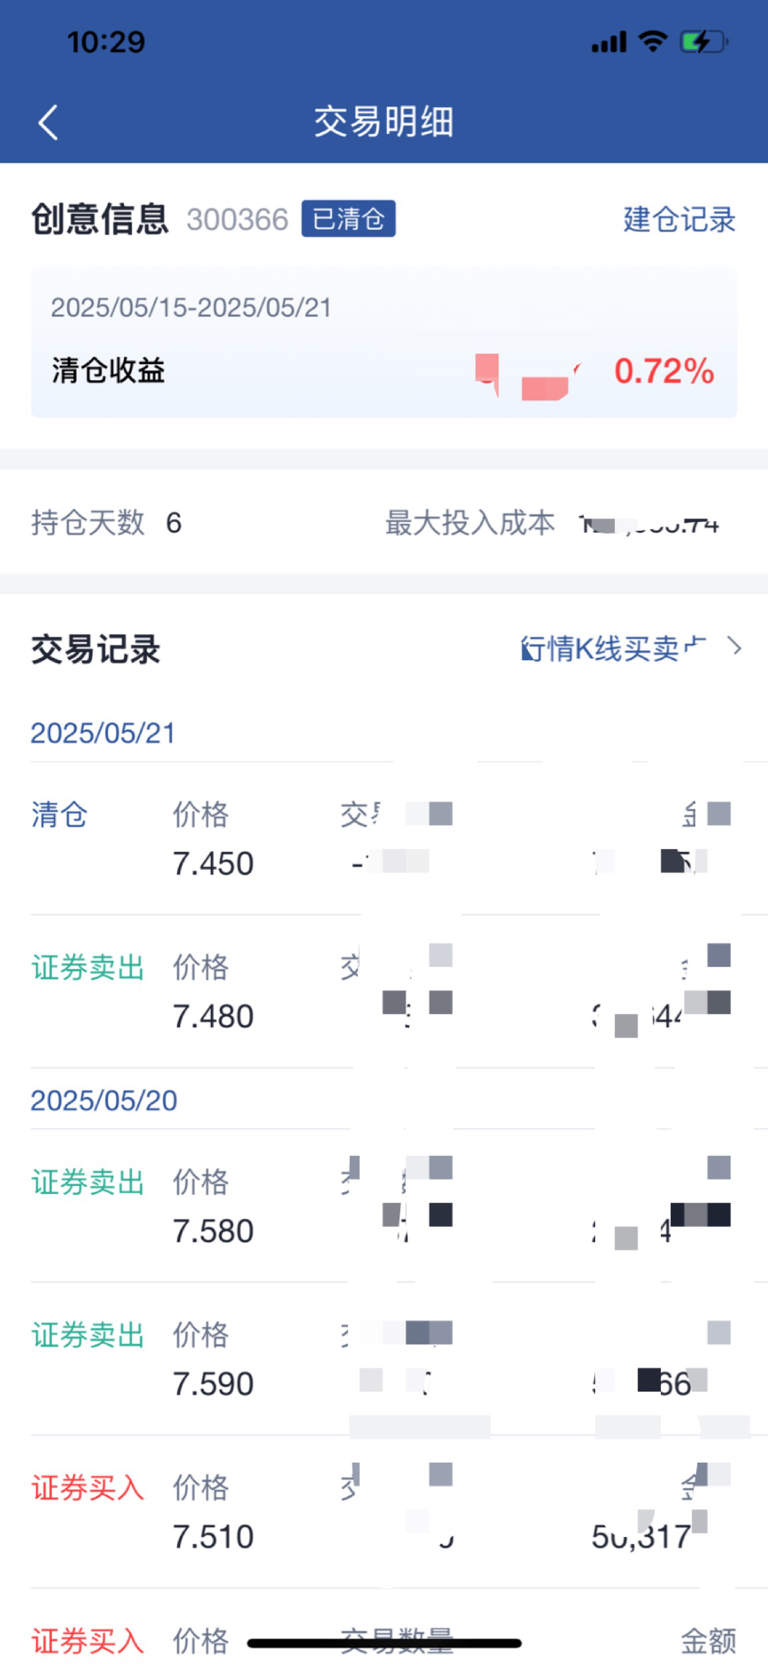Tap the battery charging icon
Image resolution: width=768 pixels, height=1664 pixels.
click(704, 41)
